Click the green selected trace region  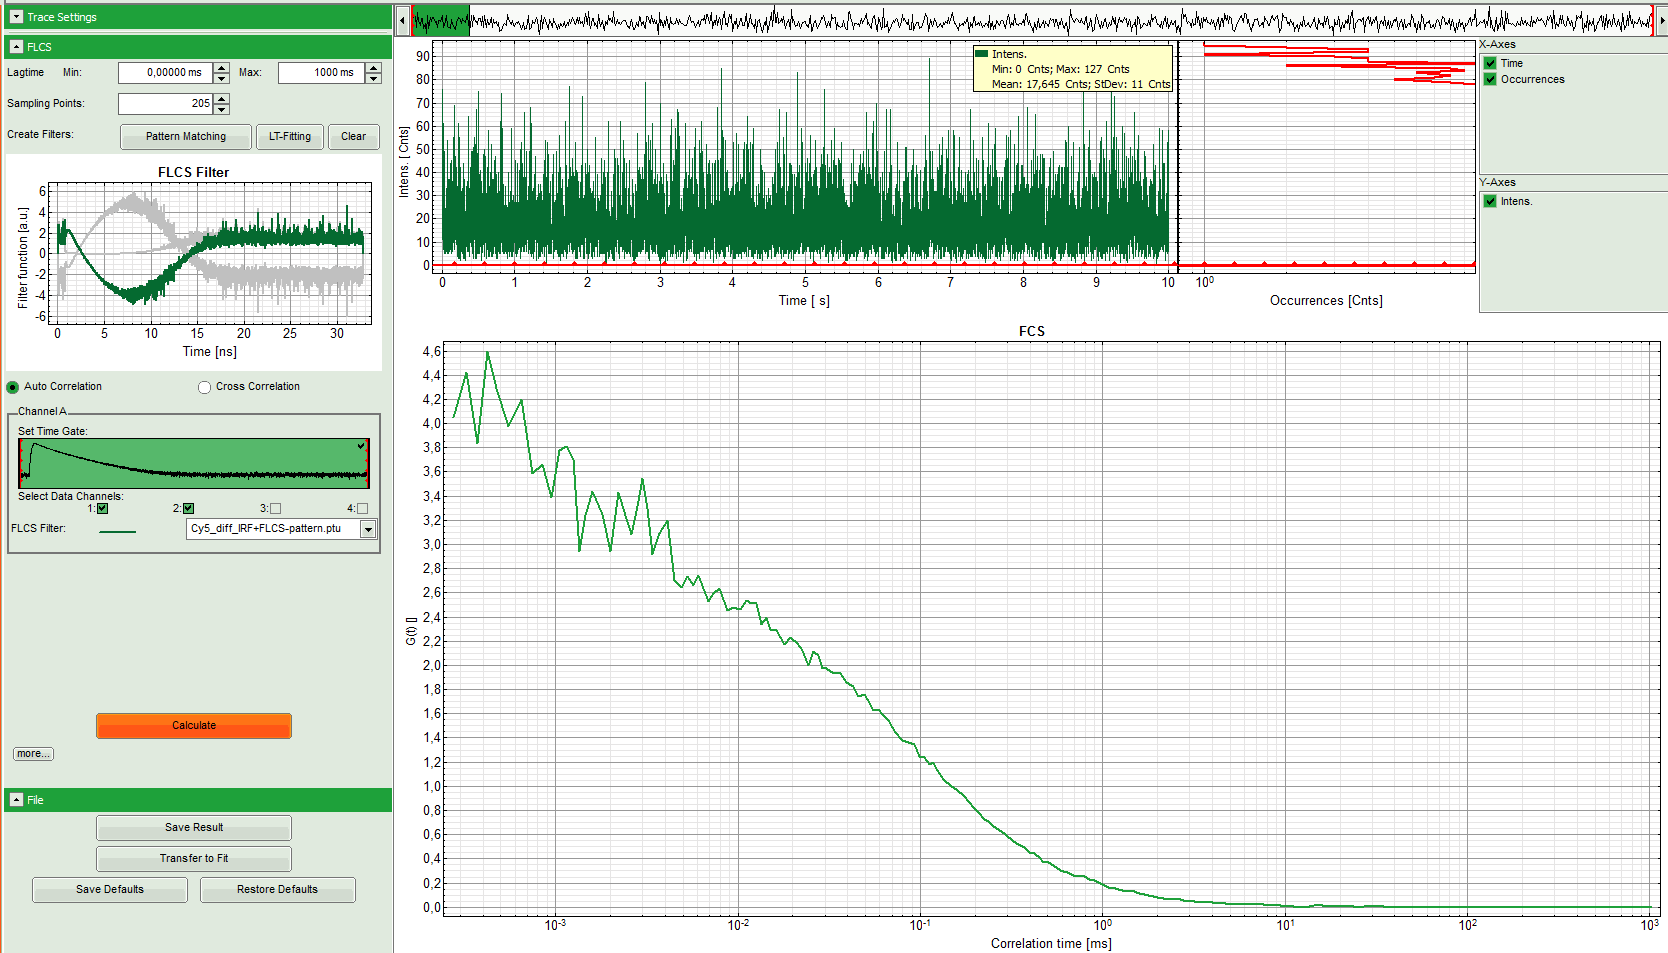[x=441, y=20]
